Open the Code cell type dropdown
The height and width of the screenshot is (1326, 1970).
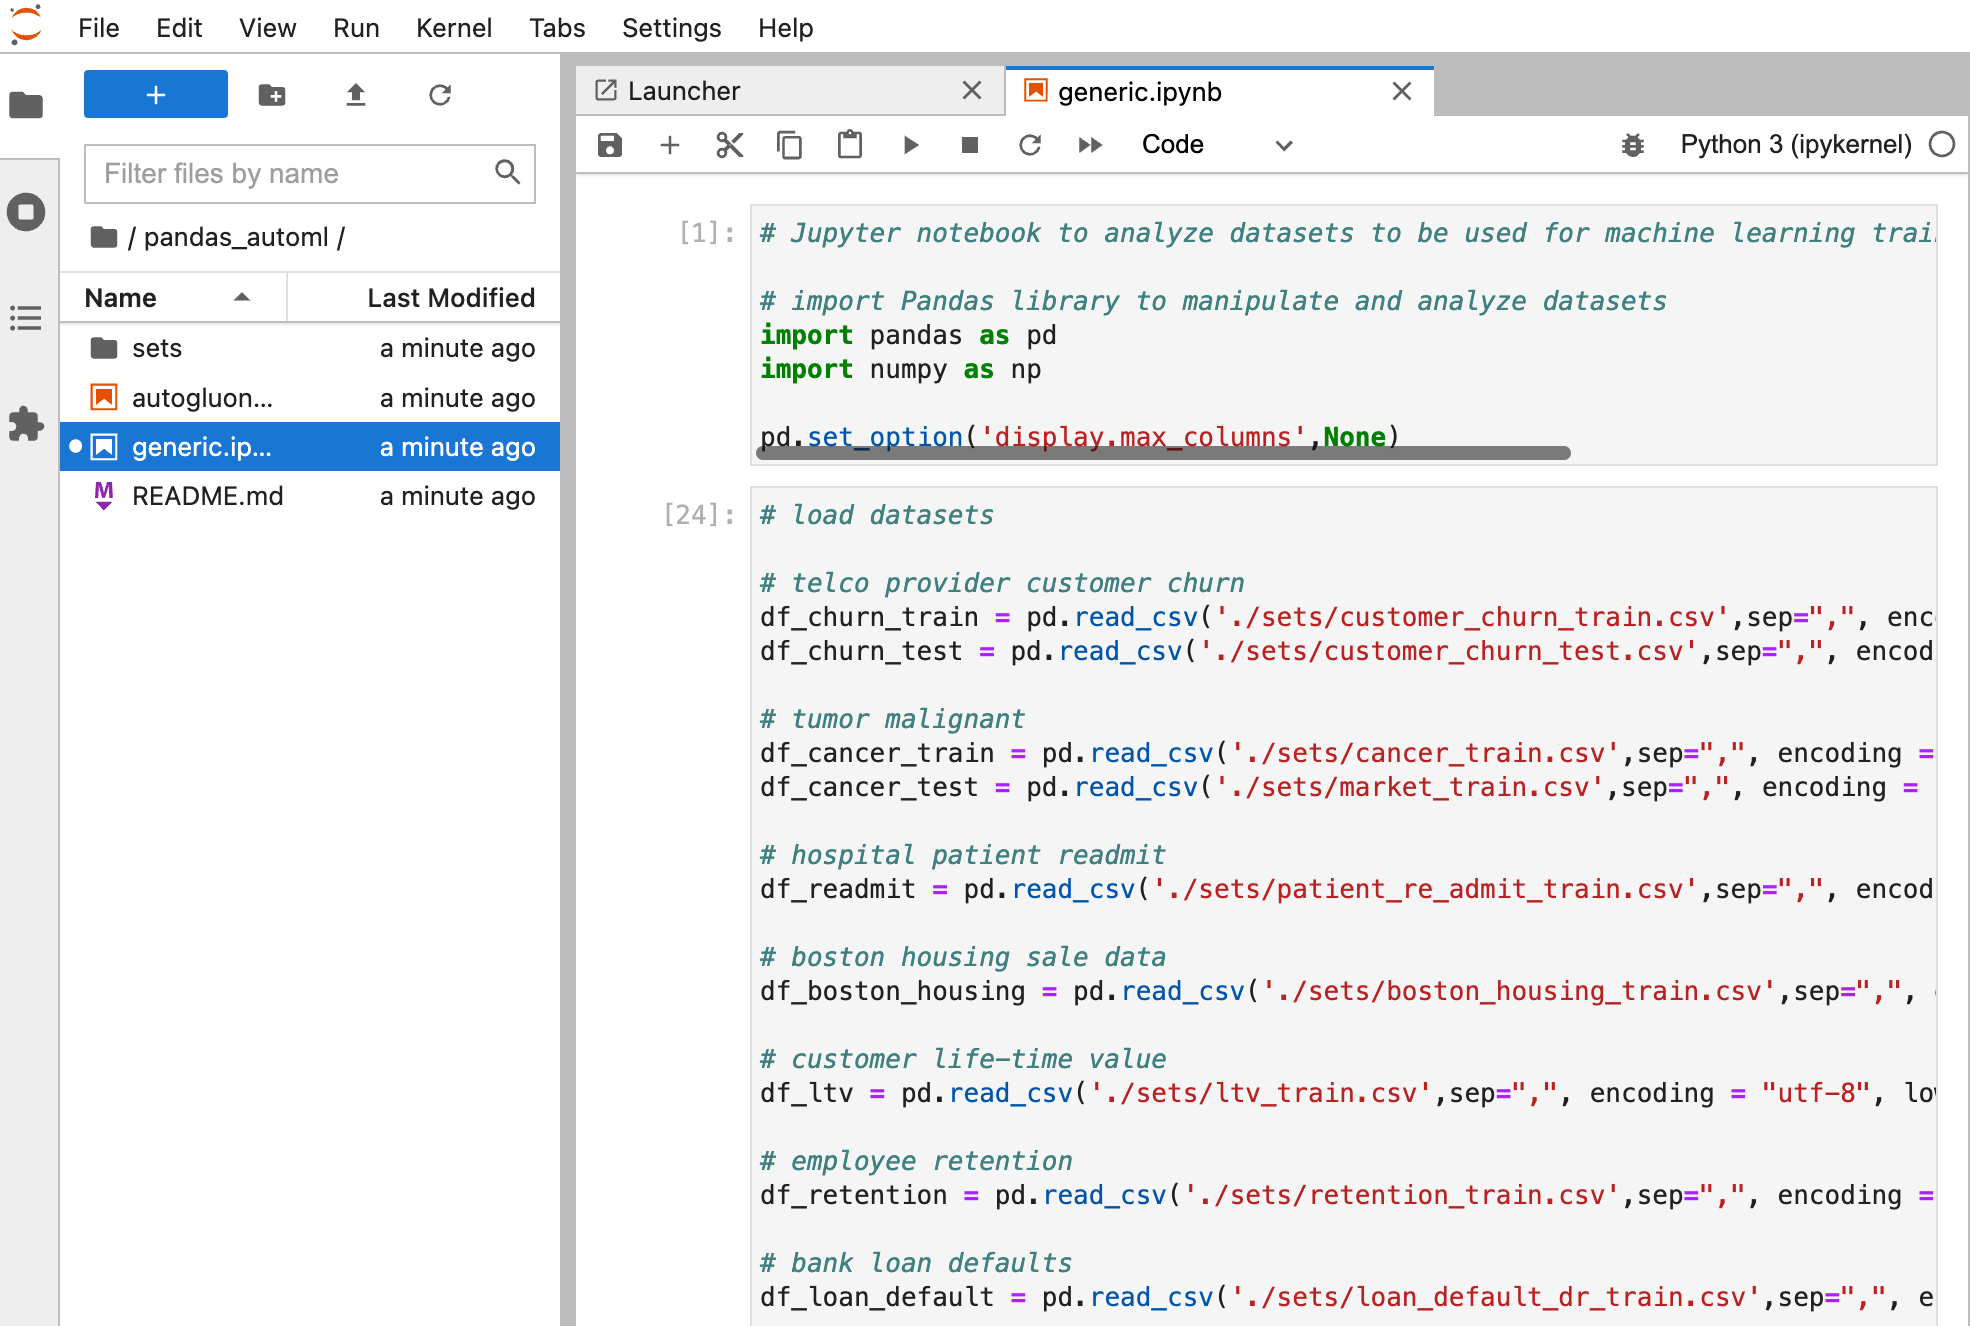pos(1212,144)
